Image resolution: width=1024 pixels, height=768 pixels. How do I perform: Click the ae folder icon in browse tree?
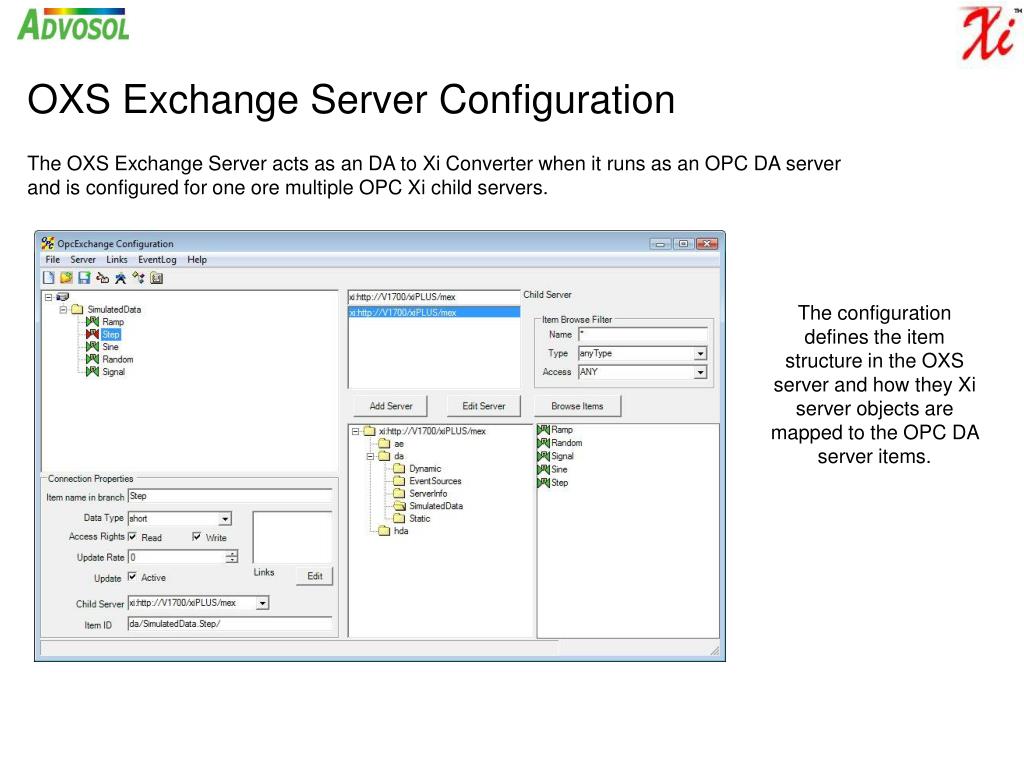coord(384,443)
